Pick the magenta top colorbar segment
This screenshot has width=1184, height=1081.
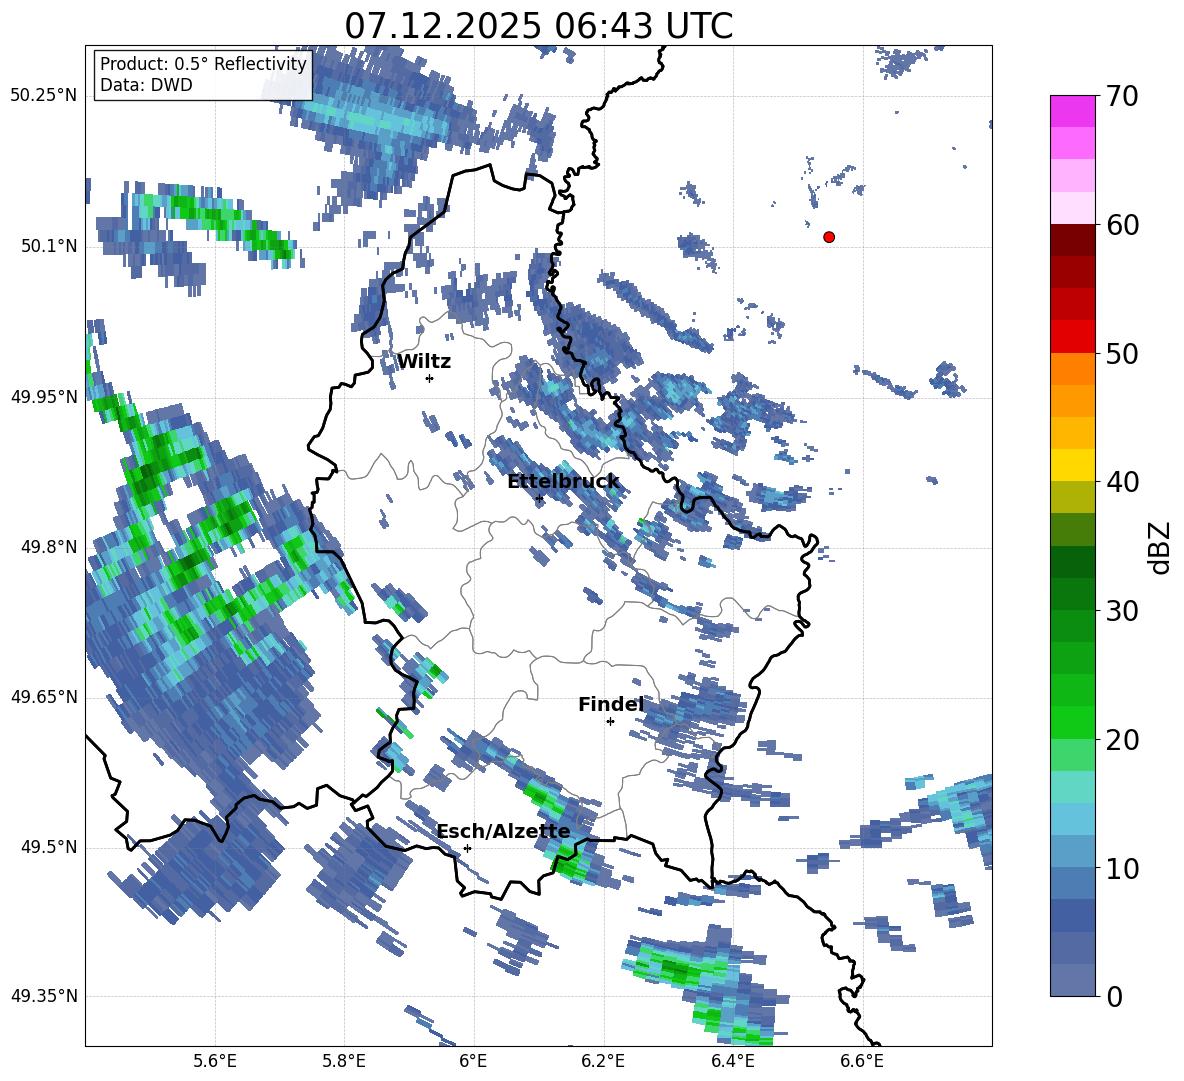(x=1072, y=112)
